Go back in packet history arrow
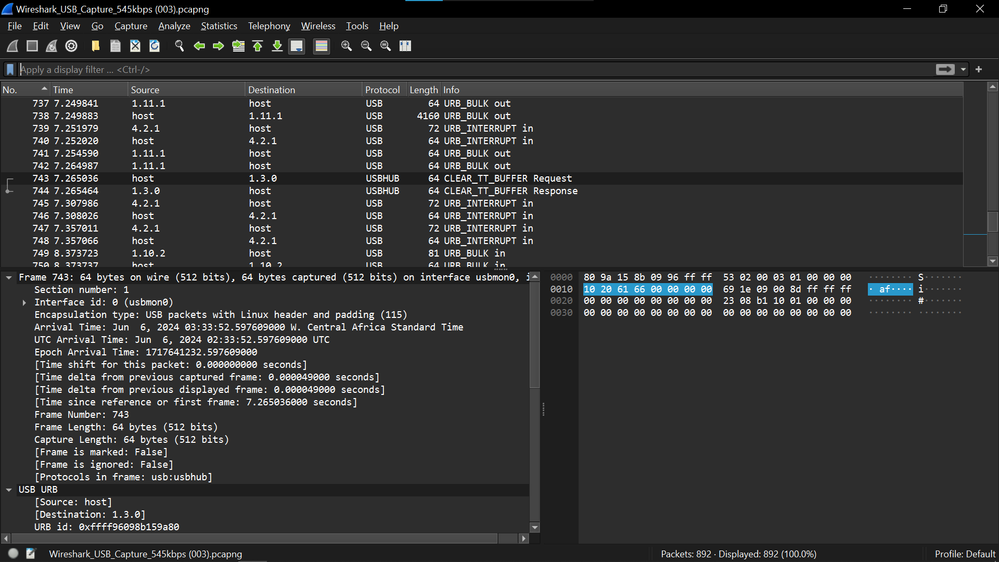Viewport: 999px width, 562px height. (199, 46)
